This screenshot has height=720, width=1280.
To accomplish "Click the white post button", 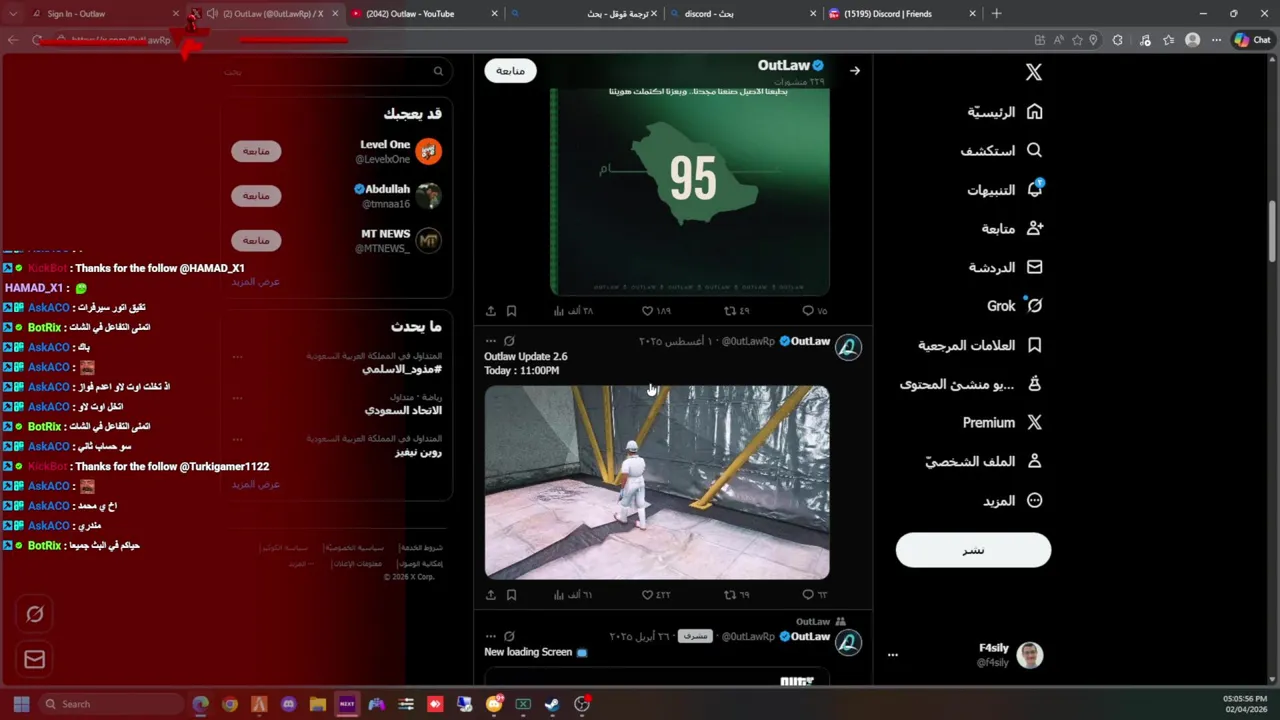I will [x=973, y=550].
